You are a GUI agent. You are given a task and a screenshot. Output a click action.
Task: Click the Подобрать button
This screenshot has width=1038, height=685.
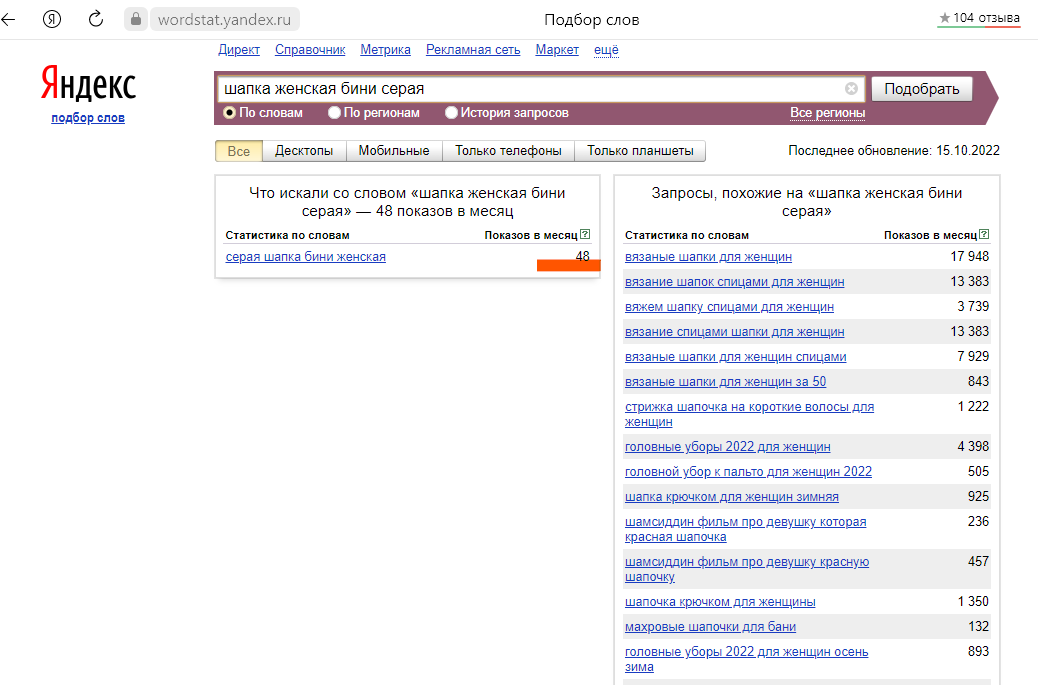(921, 89)
